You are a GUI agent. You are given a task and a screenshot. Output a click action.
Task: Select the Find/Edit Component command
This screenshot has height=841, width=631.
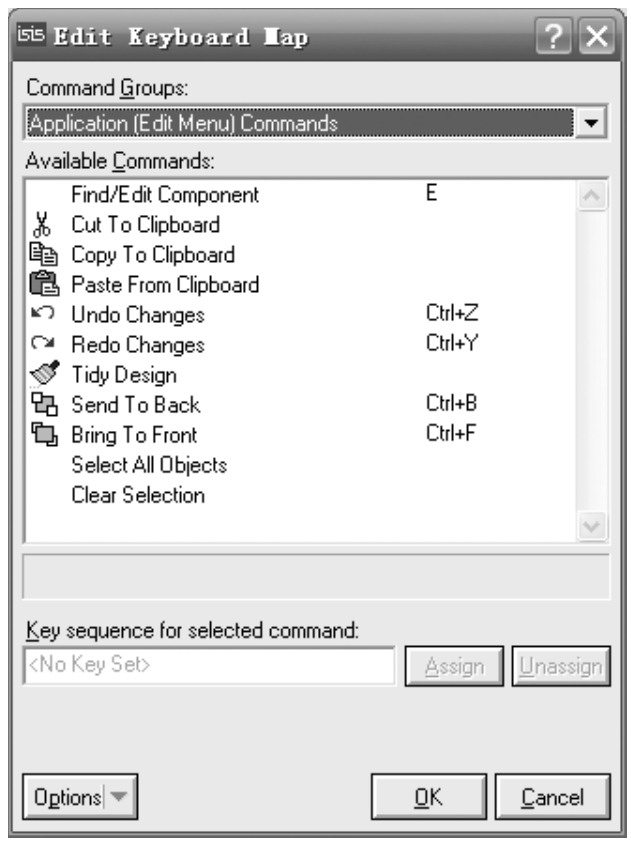pyautogui.click(x=165, y=194)
